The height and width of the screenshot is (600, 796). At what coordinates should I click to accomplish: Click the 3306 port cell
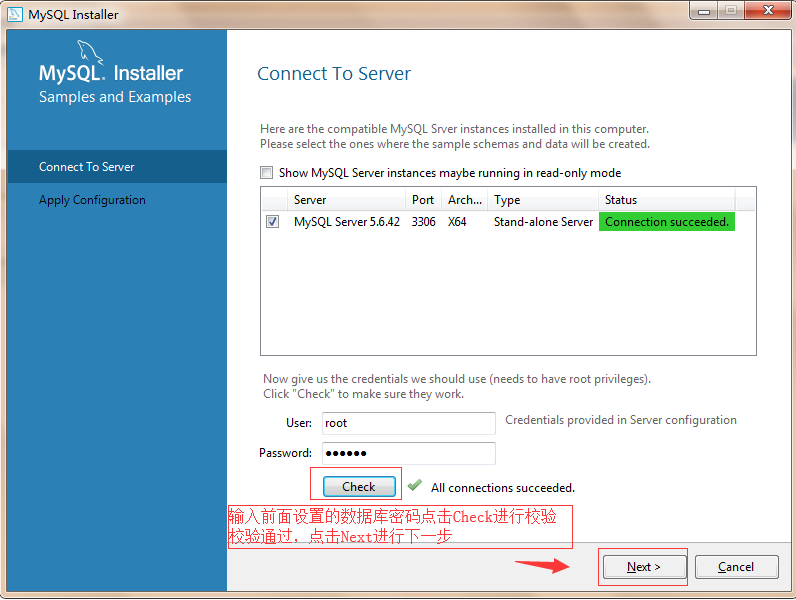coord(423,222)
